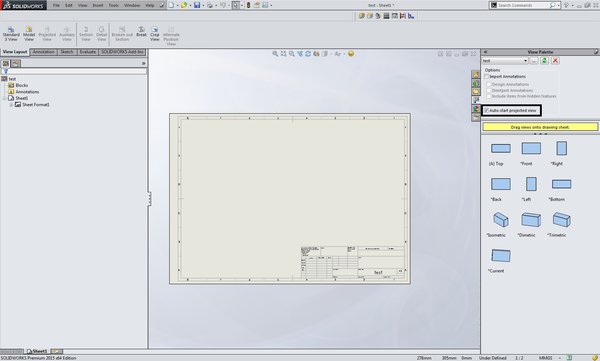Screen dimensions: 600x361
Task: Choose the Break view tool
Action: tap(141, 32)
